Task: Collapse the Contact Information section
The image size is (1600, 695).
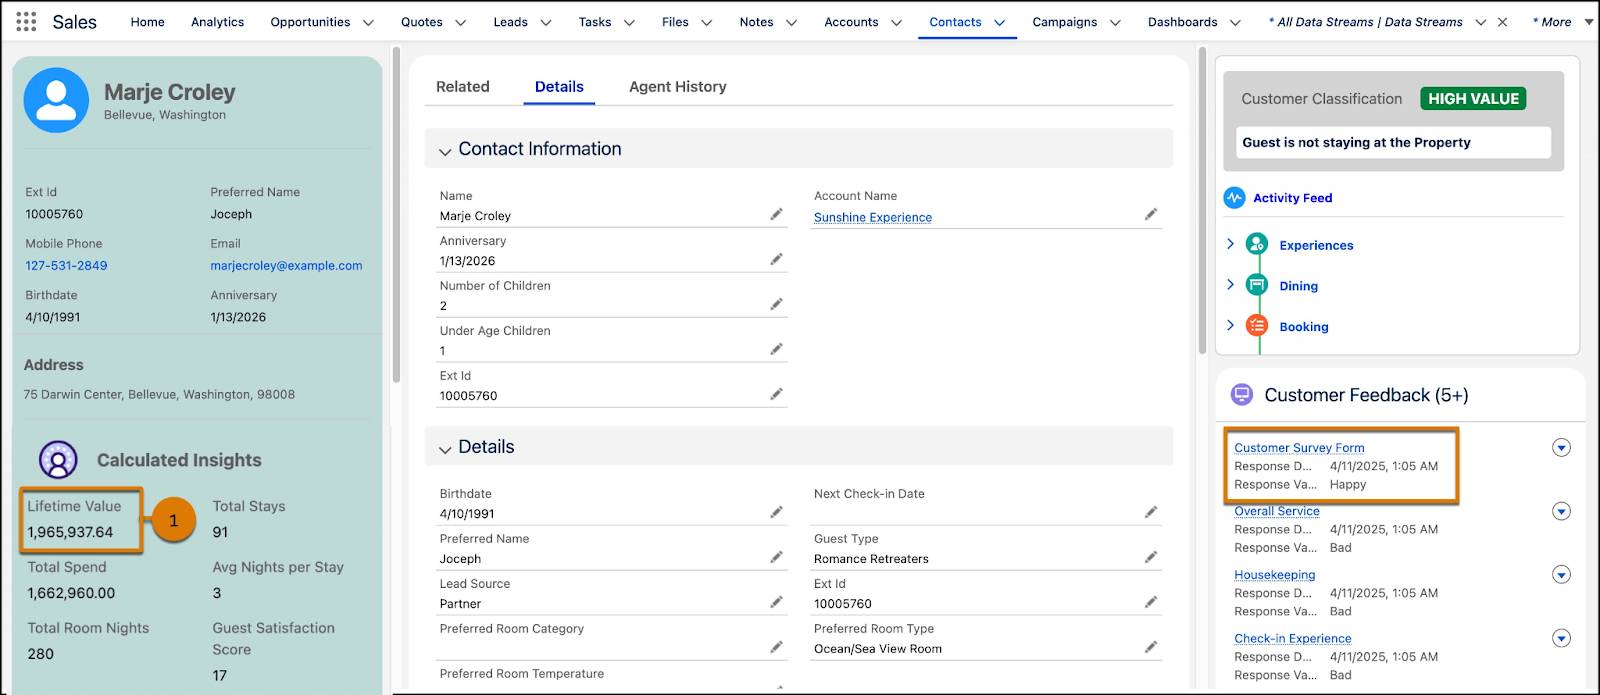Action: tap(445, 151)
